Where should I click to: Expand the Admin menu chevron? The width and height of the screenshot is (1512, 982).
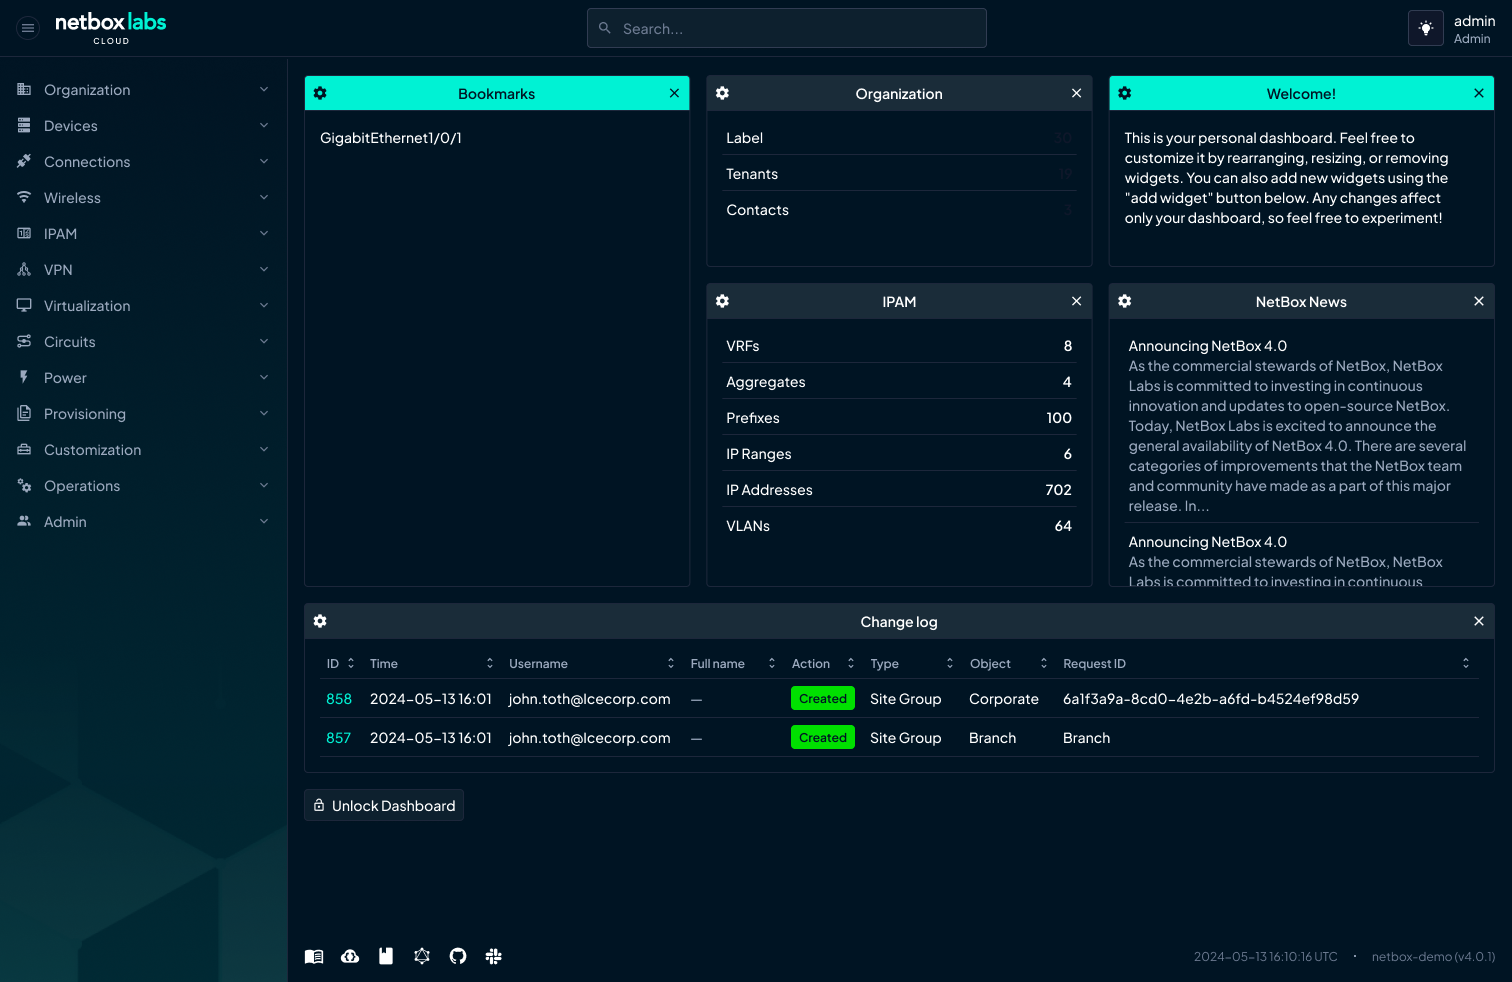[264, 521]
